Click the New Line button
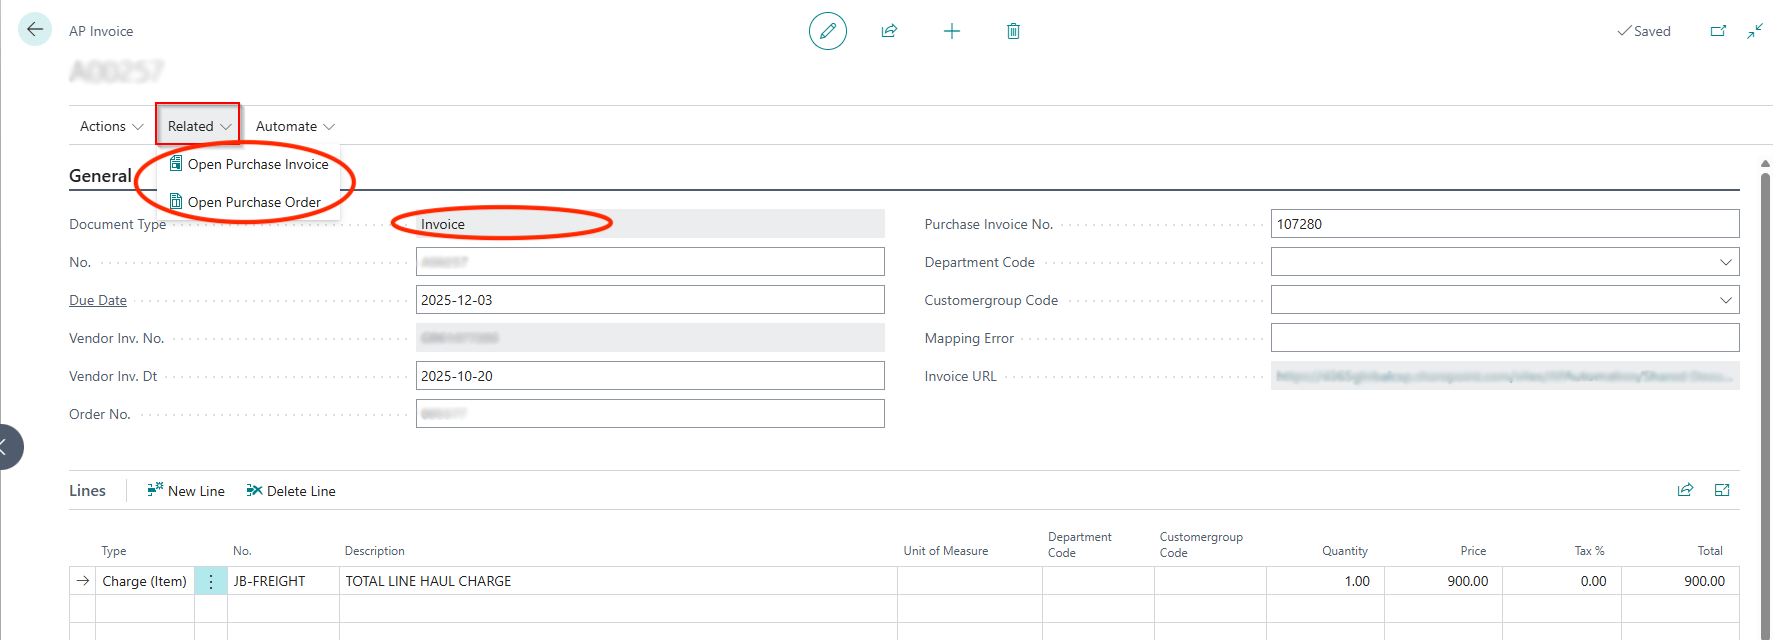This screenshot has height=640, width=1784. (186, 491)
